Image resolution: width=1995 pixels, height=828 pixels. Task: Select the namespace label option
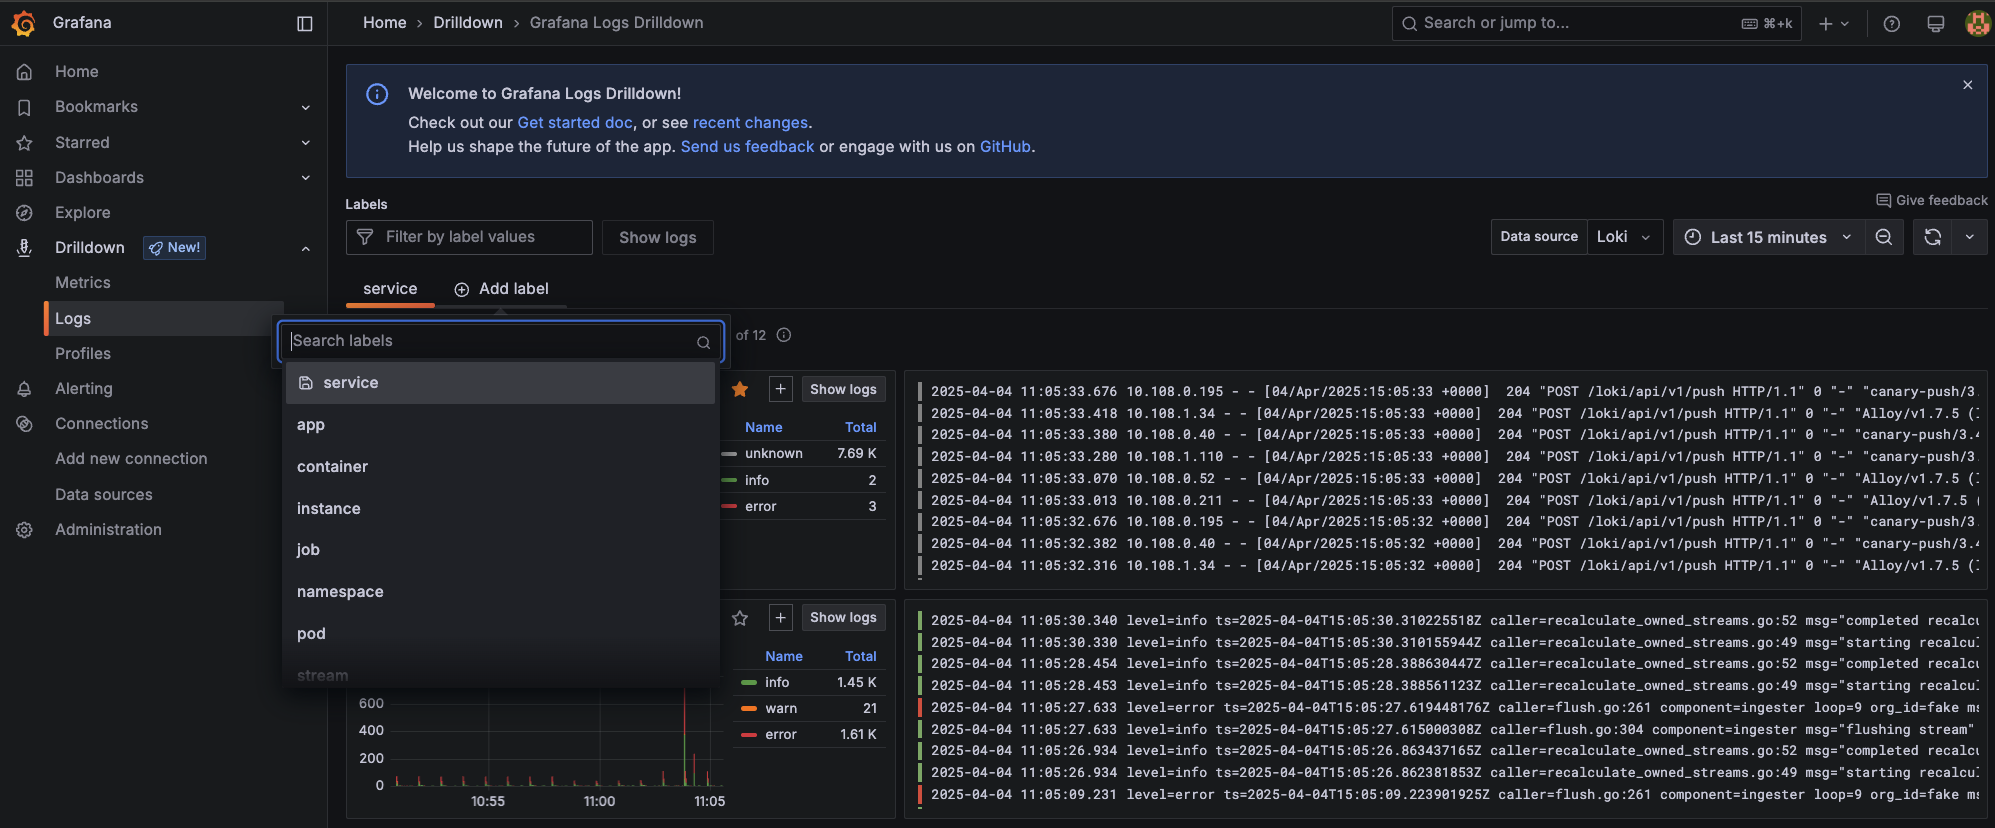(340, 592)
